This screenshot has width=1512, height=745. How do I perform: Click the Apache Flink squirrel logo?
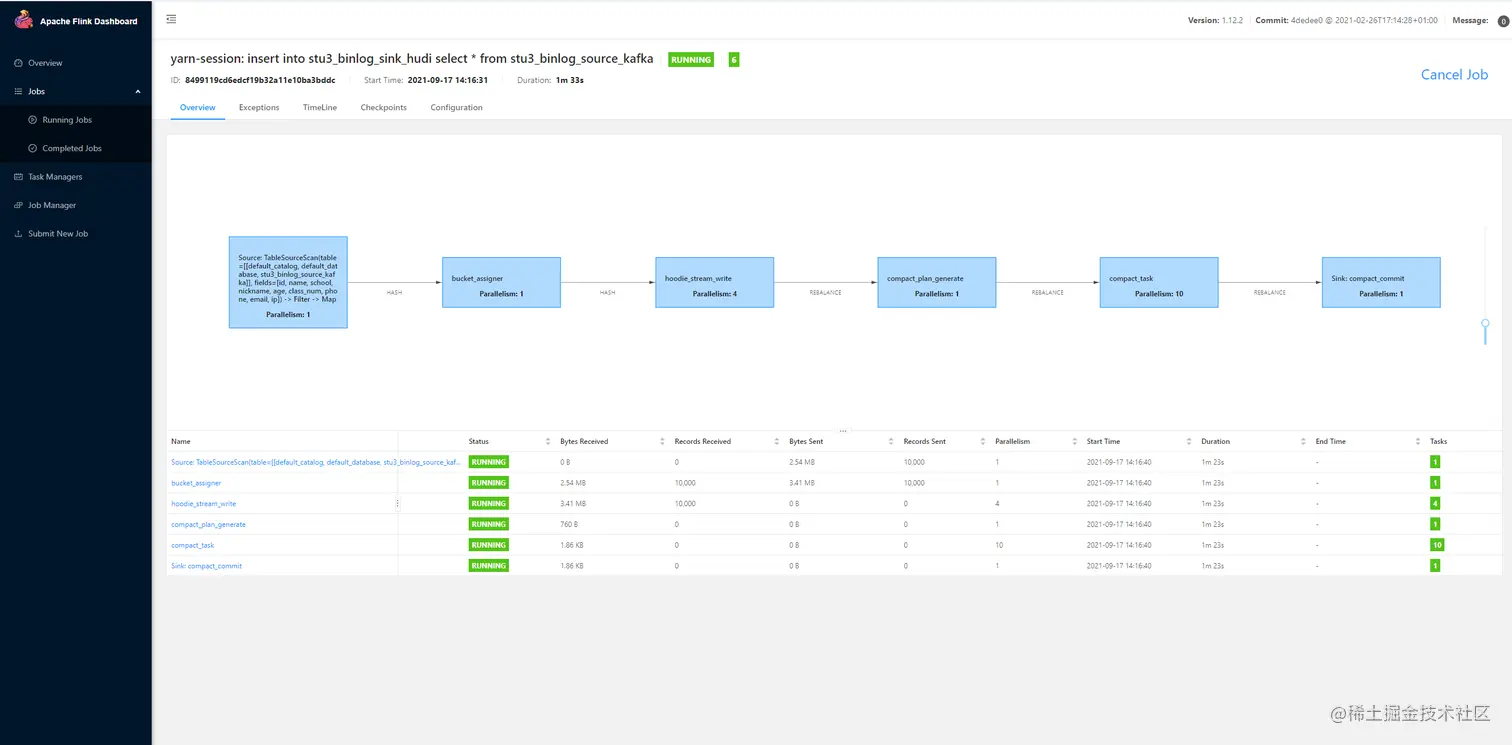24,20
